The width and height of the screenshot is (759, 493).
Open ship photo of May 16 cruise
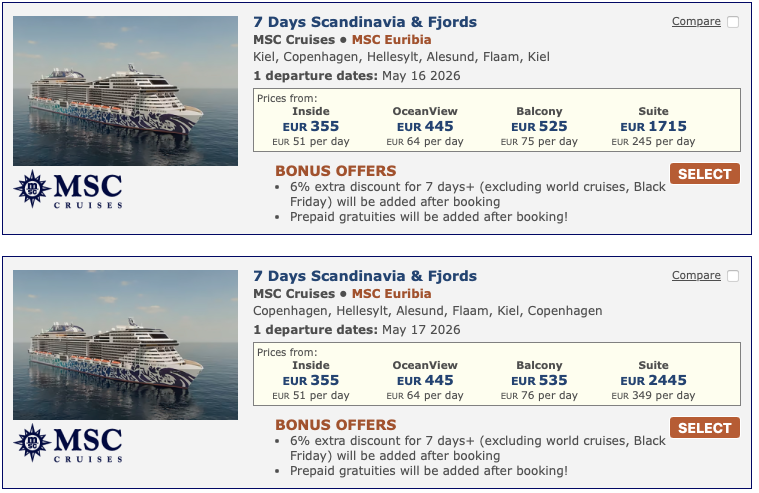tap(125, 91)
